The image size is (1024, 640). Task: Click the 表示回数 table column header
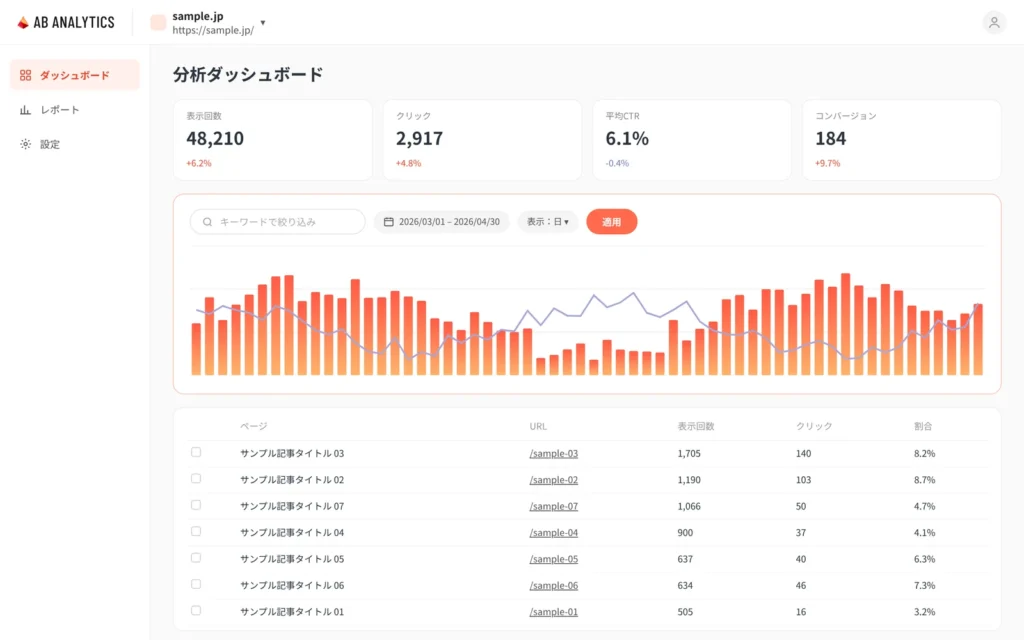(696, 426)
